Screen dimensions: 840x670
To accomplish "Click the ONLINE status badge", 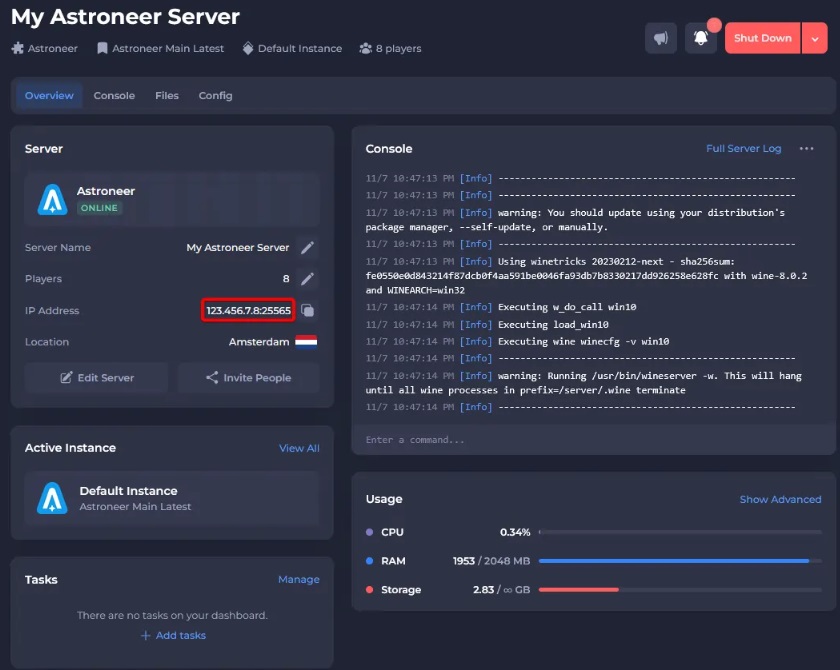I will 99,208.
